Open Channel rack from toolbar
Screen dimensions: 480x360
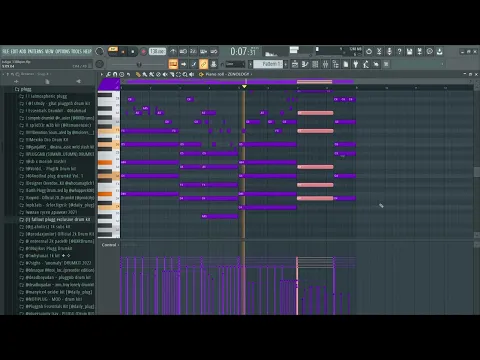coord(315,64)
